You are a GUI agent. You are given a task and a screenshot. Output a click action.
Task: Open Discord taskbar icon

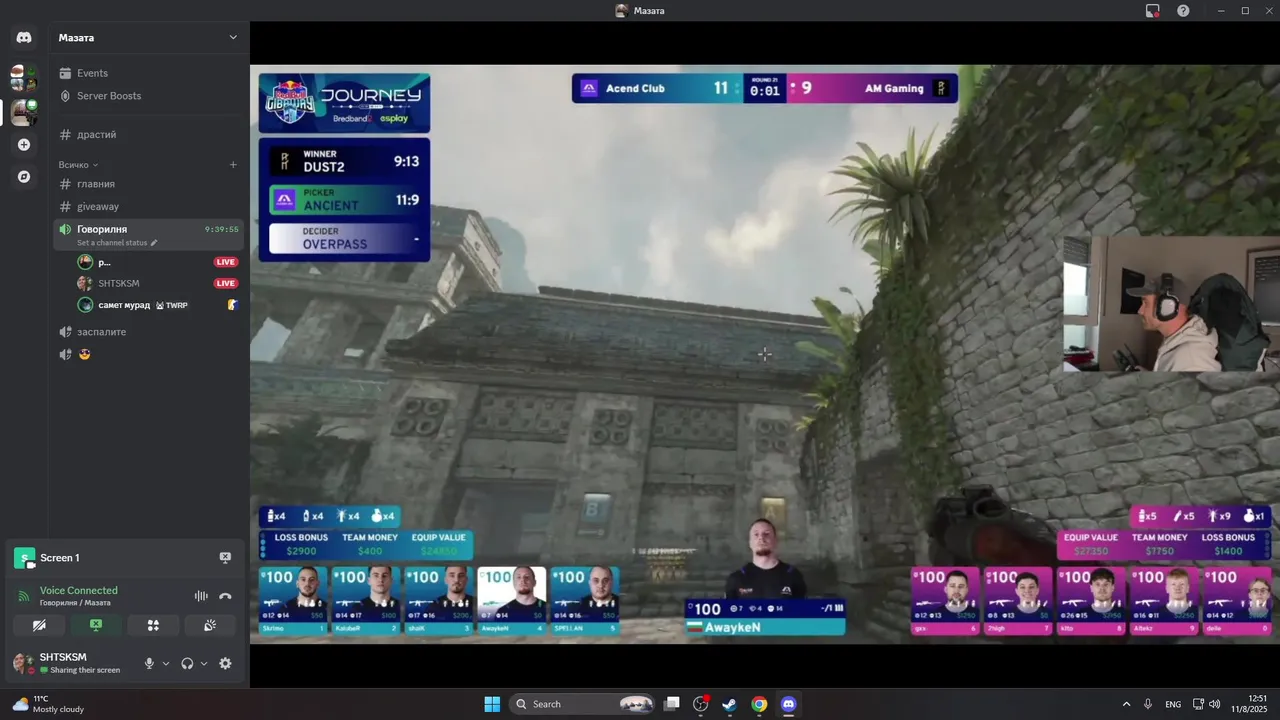tap(788, 704)
